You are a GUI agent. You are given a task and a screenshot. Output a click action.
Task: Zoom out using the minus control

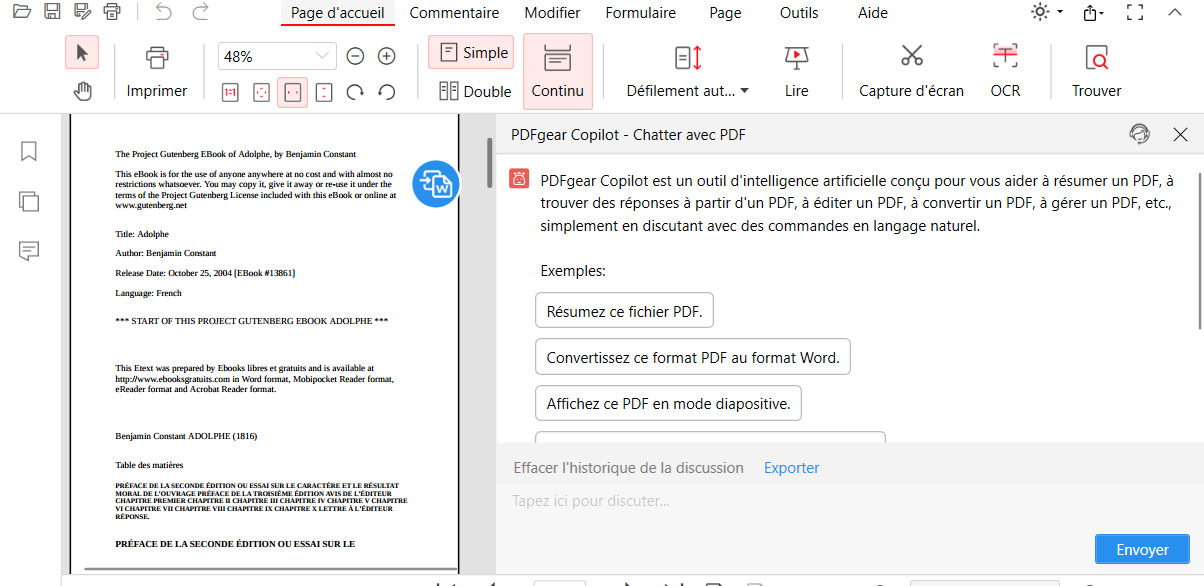[355, 57]
